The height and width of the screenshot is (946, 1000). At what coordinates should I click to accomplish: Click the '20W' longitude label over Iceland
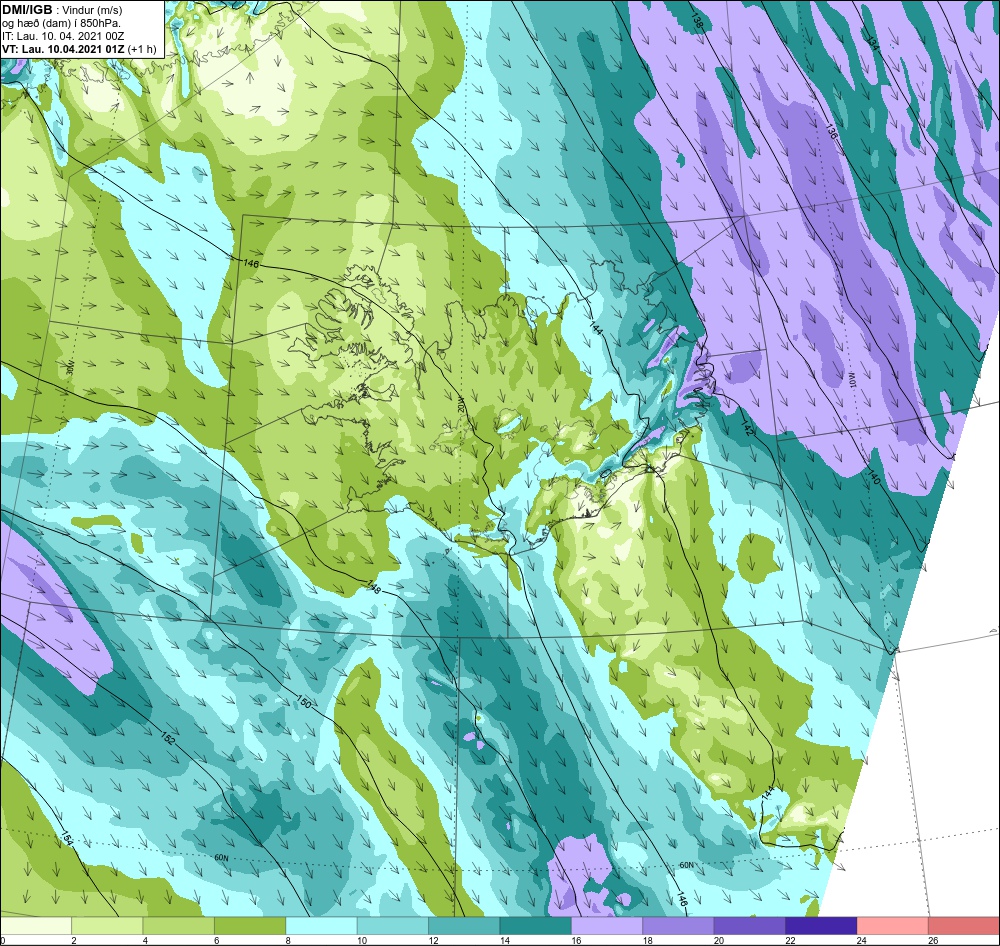[x=461, y=404]
